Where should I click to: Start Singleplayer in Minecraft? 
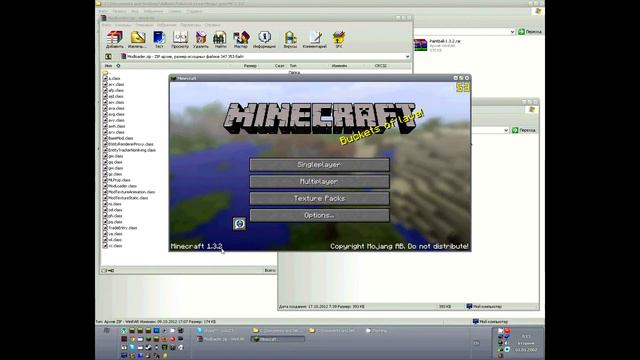click(x=319, y=164)
